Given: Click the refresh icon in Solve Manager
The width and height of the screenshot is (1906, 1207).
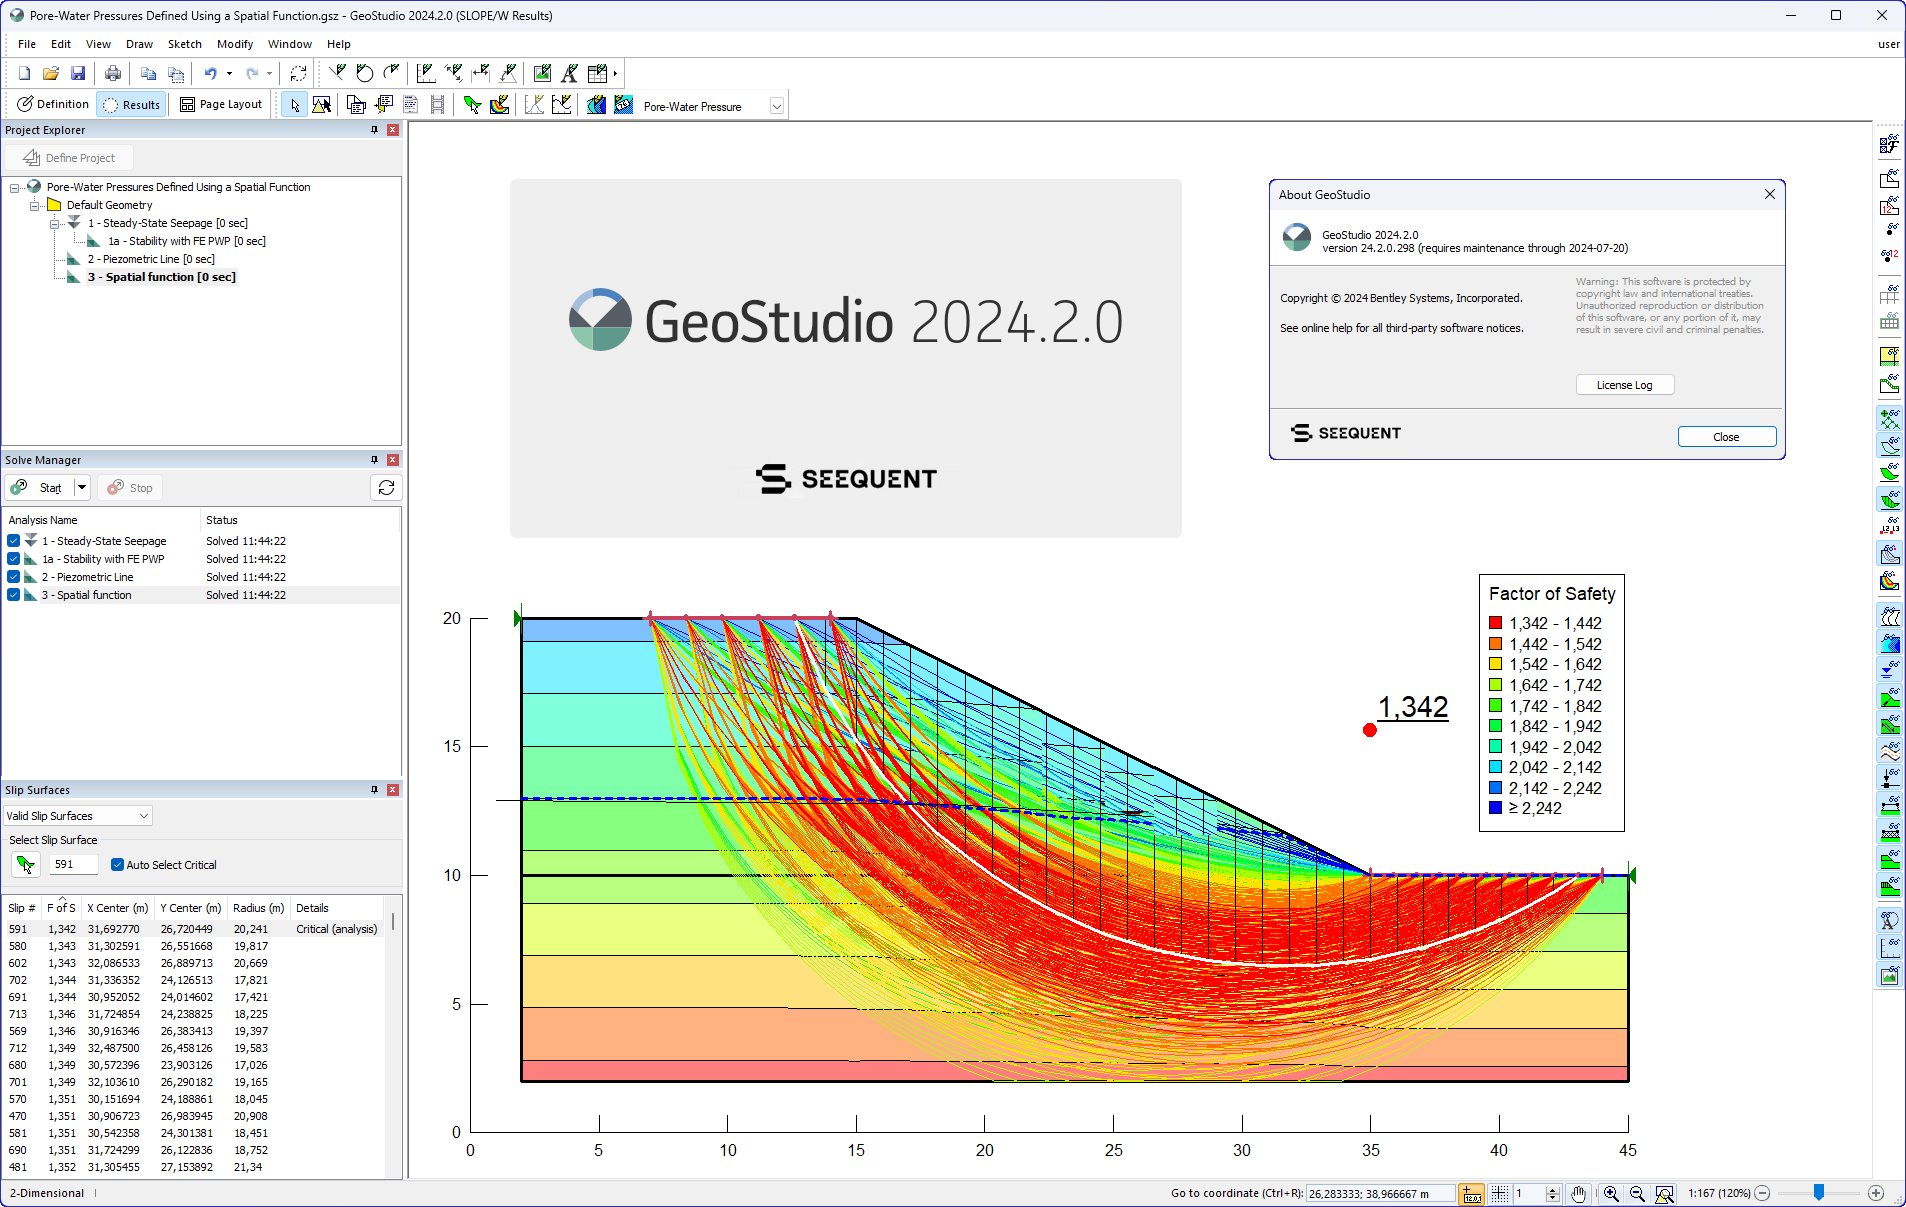Looking at the screenshot, I should 386,488.
